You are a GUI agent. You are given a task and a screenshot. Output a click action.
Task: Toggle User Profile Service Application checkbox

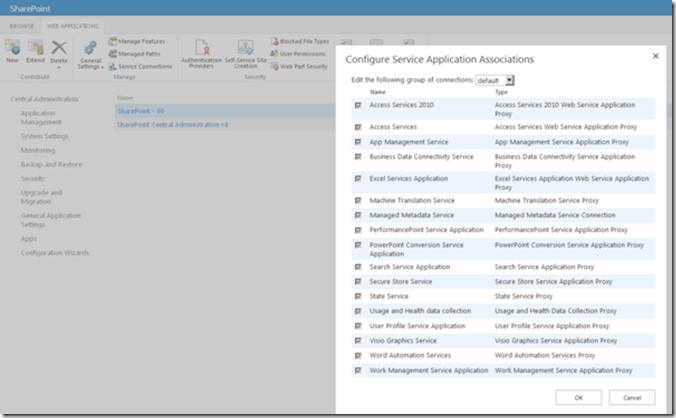coord(358,326)
